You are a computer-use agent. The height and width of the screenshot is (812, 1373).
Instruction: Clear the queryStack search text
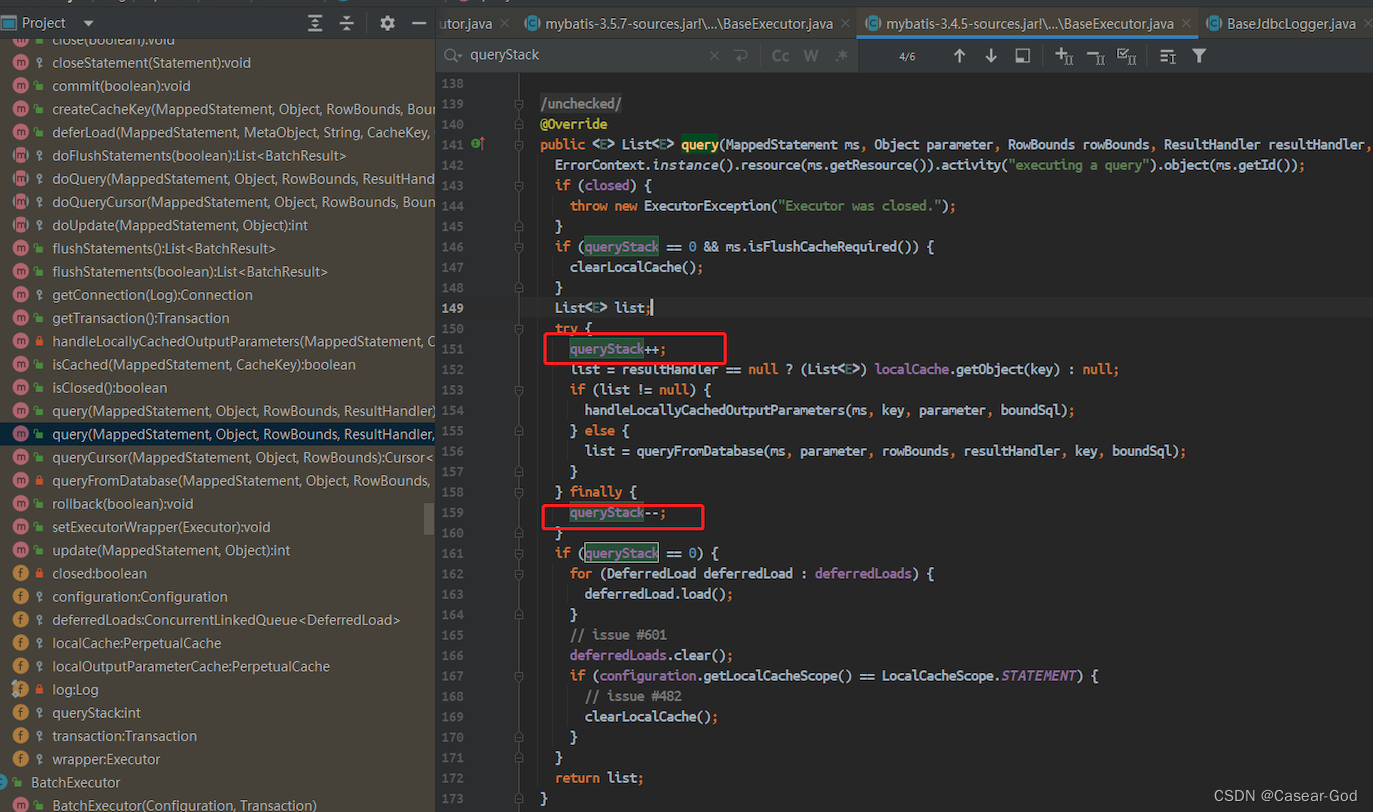coord(714,56)
